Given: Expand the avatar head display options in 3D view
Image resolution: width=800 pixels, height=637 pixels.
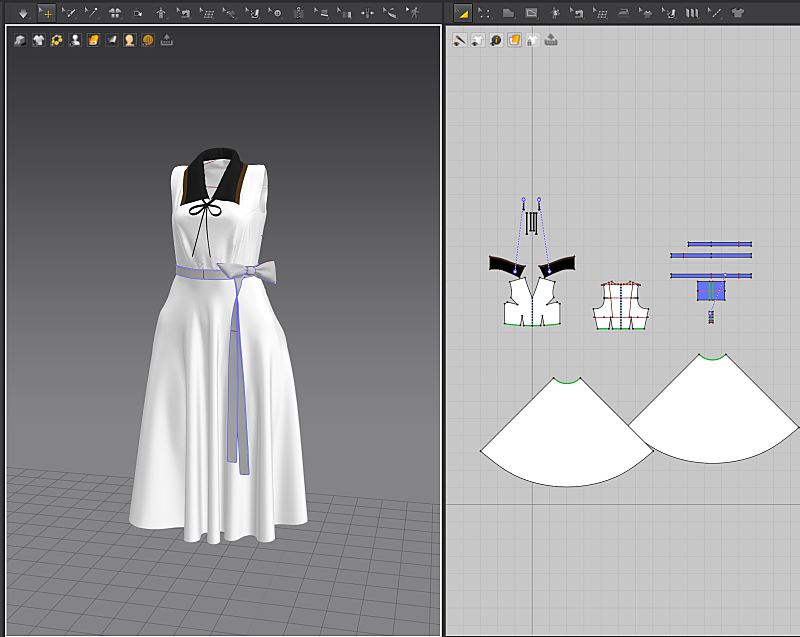Looking at the screenshot, I should pyautogui.click(x=130, y=41).
